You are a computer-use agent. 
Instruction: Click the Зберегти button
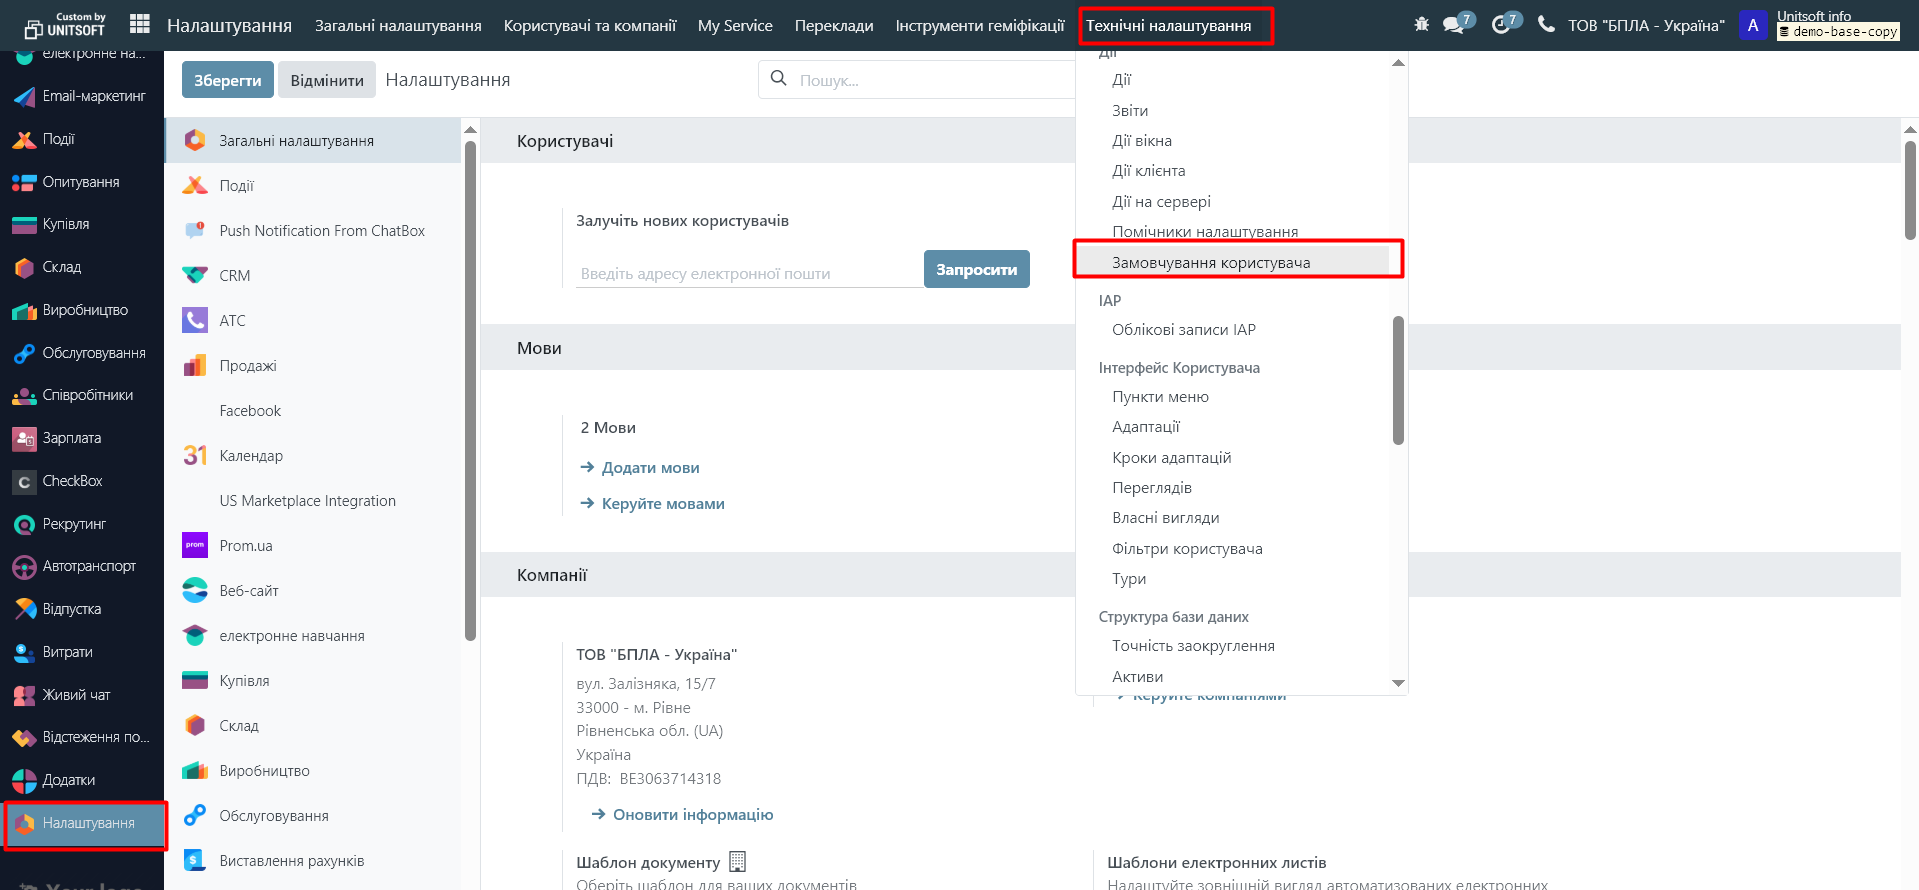tap(227, 80)
